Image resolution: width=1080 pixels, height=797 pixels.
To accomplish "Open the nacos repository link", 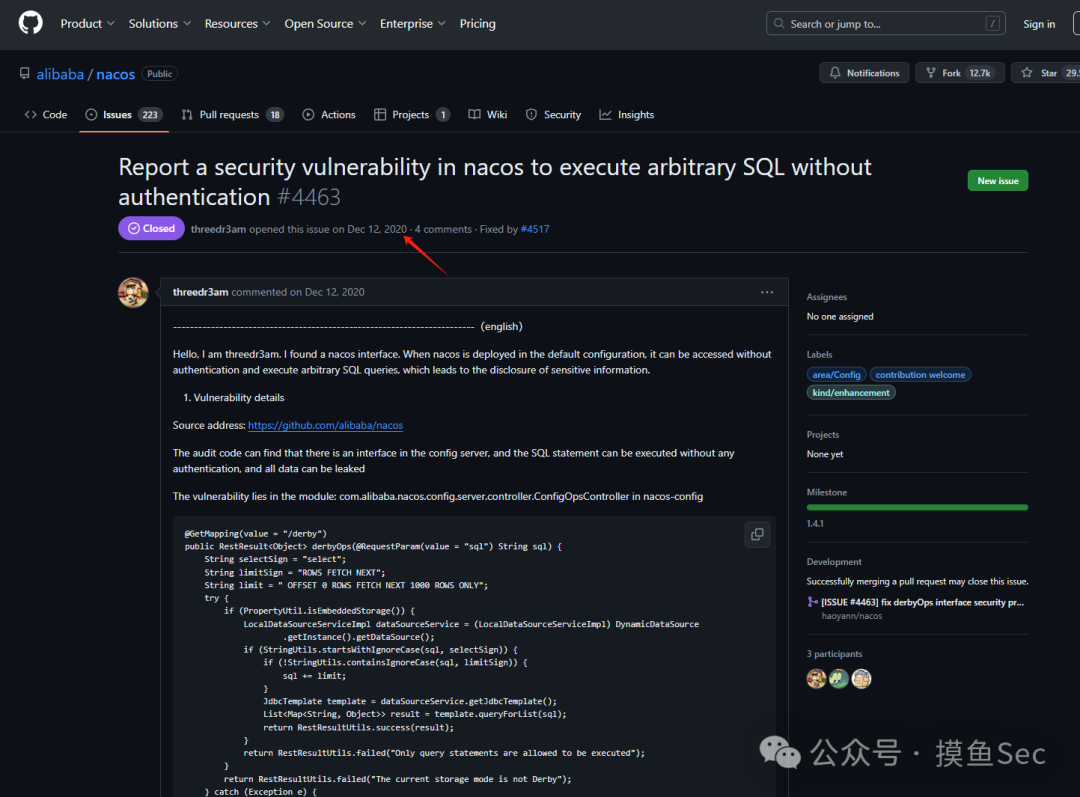I will coord(115,74).
